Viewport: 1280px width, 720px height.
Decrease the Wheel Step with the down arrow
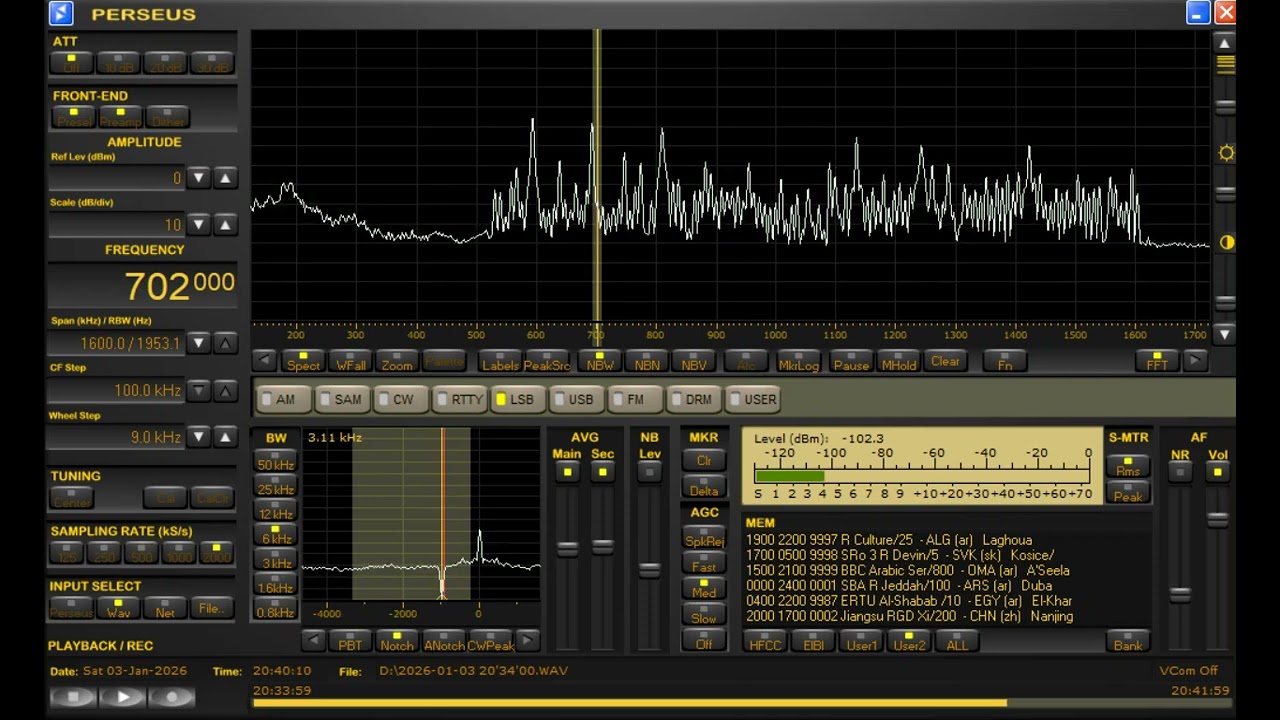199,436
